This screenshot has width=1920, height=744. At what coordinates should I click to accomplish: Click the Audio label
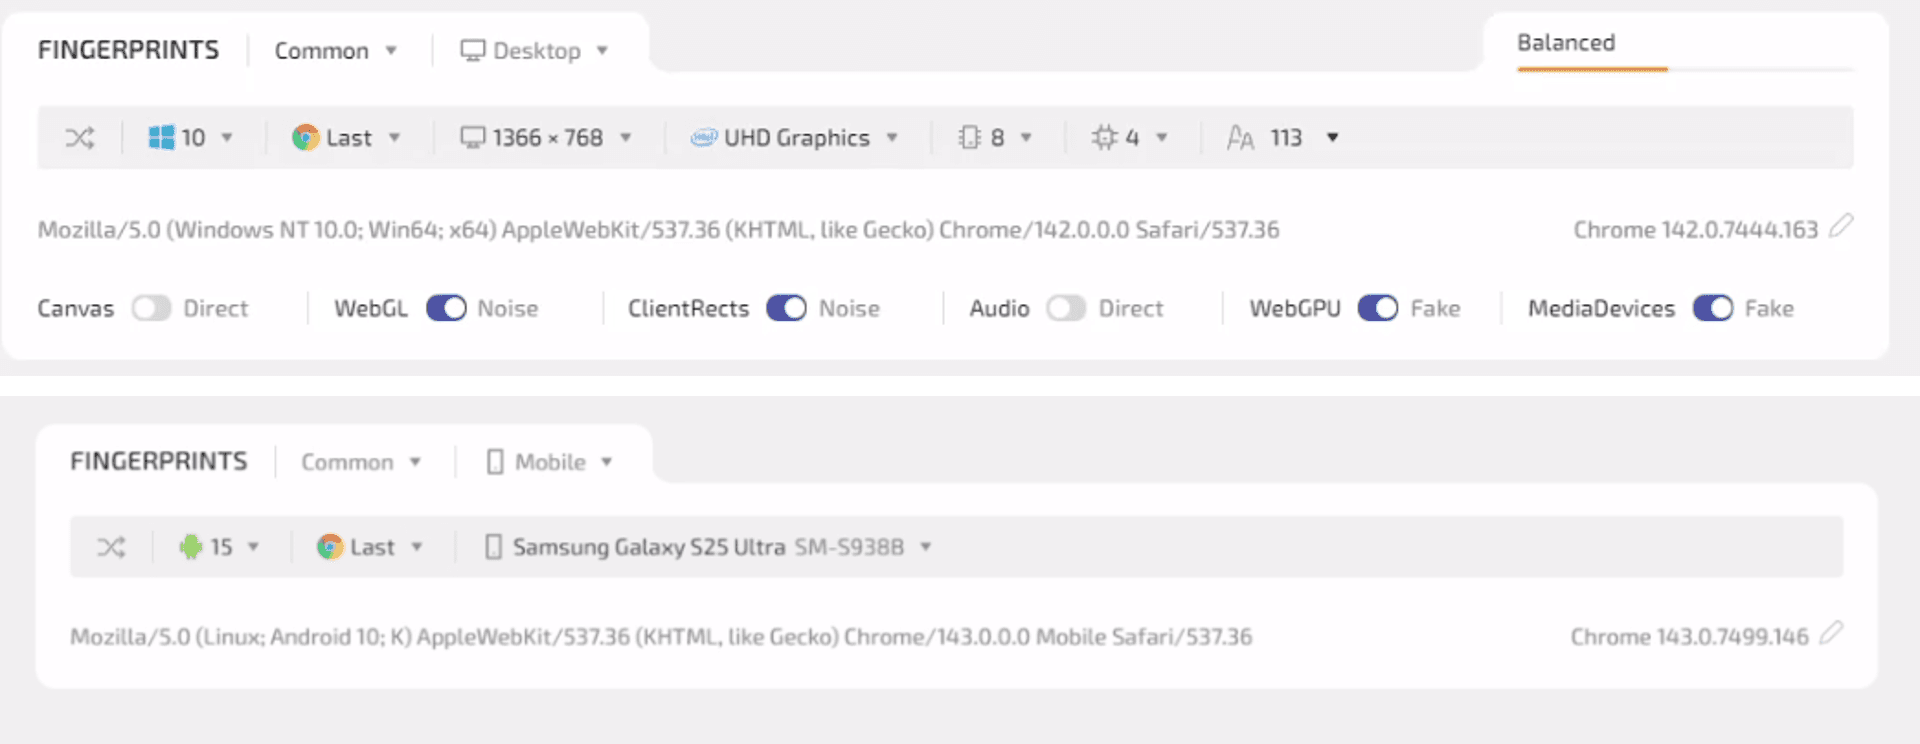[999, 308]
